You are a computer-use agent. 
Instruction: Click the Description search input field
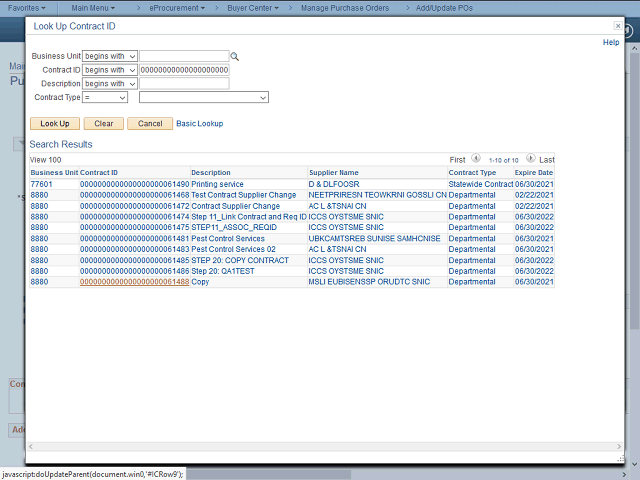click(184, 84)
